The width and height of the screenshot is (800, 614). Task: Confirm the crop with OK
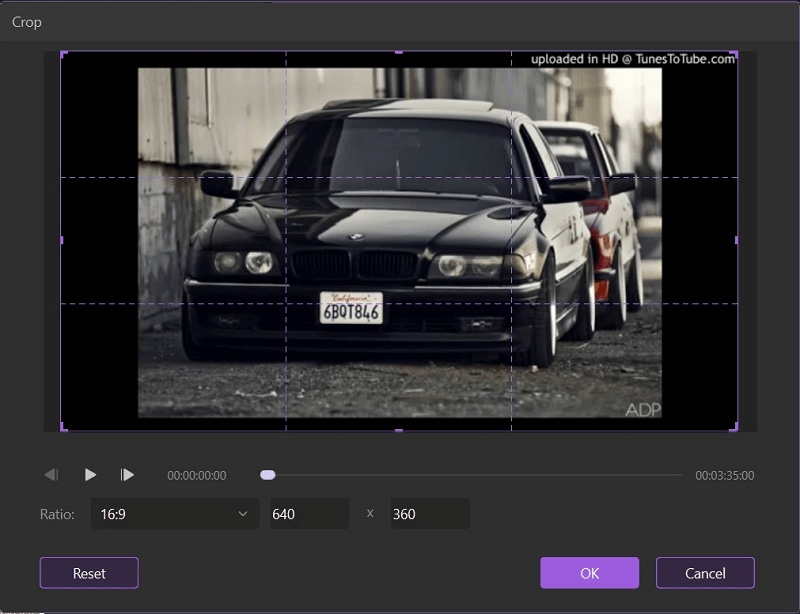589,573
